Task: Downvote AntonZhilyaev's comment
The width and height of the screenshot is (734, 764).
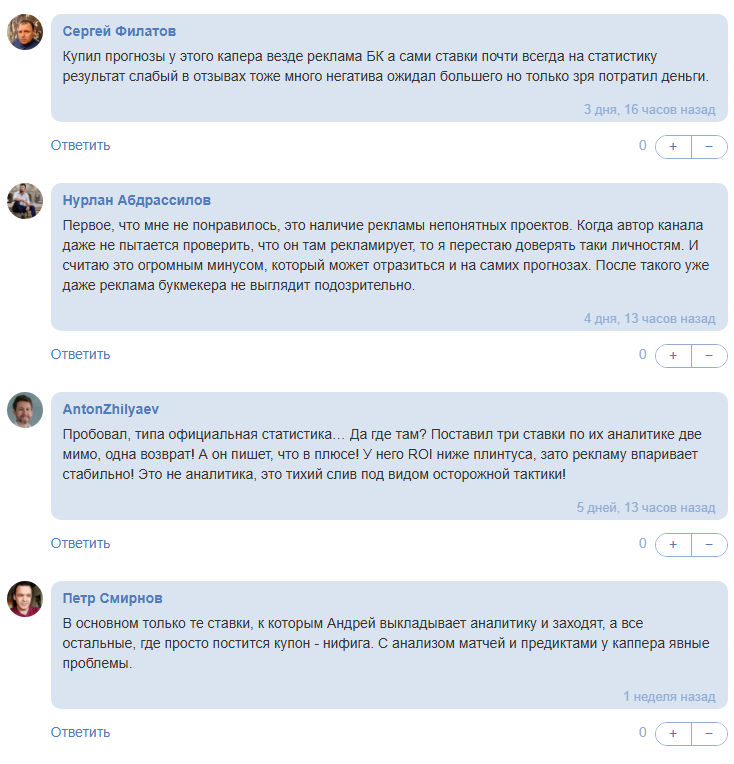Action: point(709,544)
